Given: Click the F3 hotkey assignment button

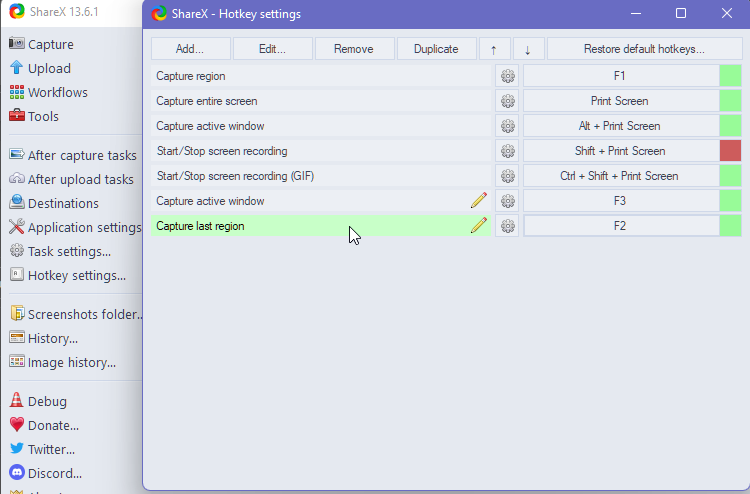Looking at the screenshot, I should click(620, 201).
